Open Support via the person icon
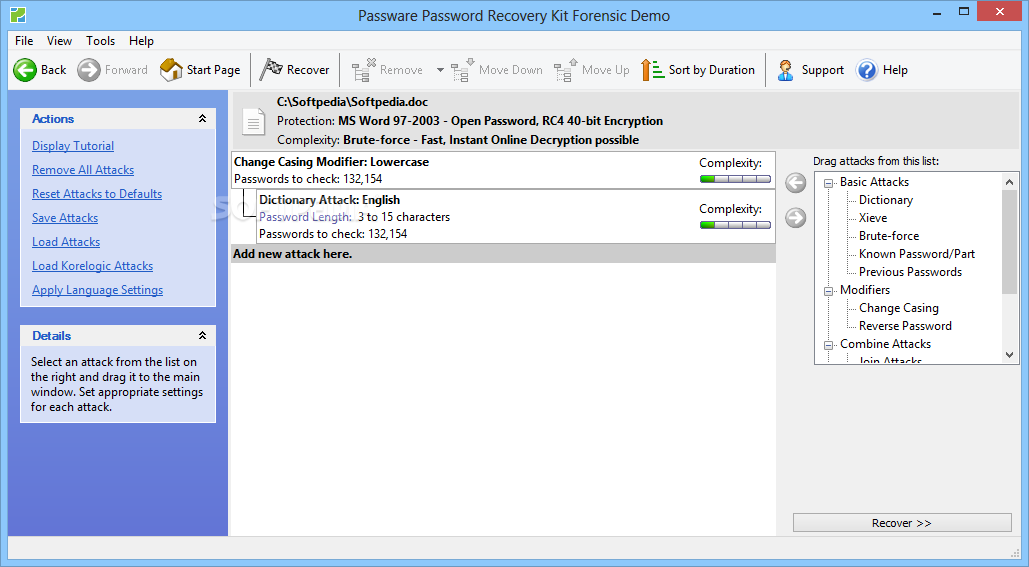 coord(786,70)
